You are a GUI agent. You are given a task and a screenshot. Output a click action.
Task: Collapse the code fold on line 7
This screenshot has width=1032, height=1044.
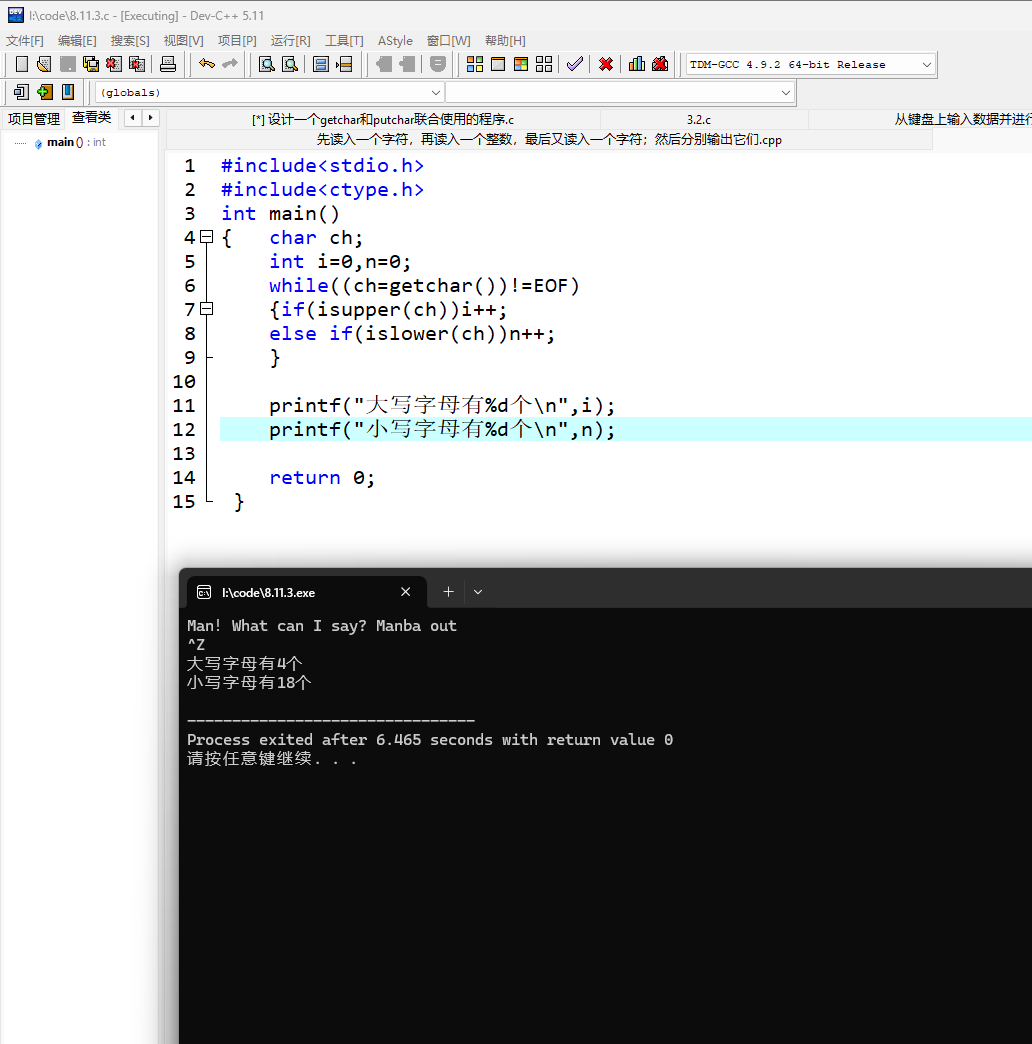coord(207,309)
